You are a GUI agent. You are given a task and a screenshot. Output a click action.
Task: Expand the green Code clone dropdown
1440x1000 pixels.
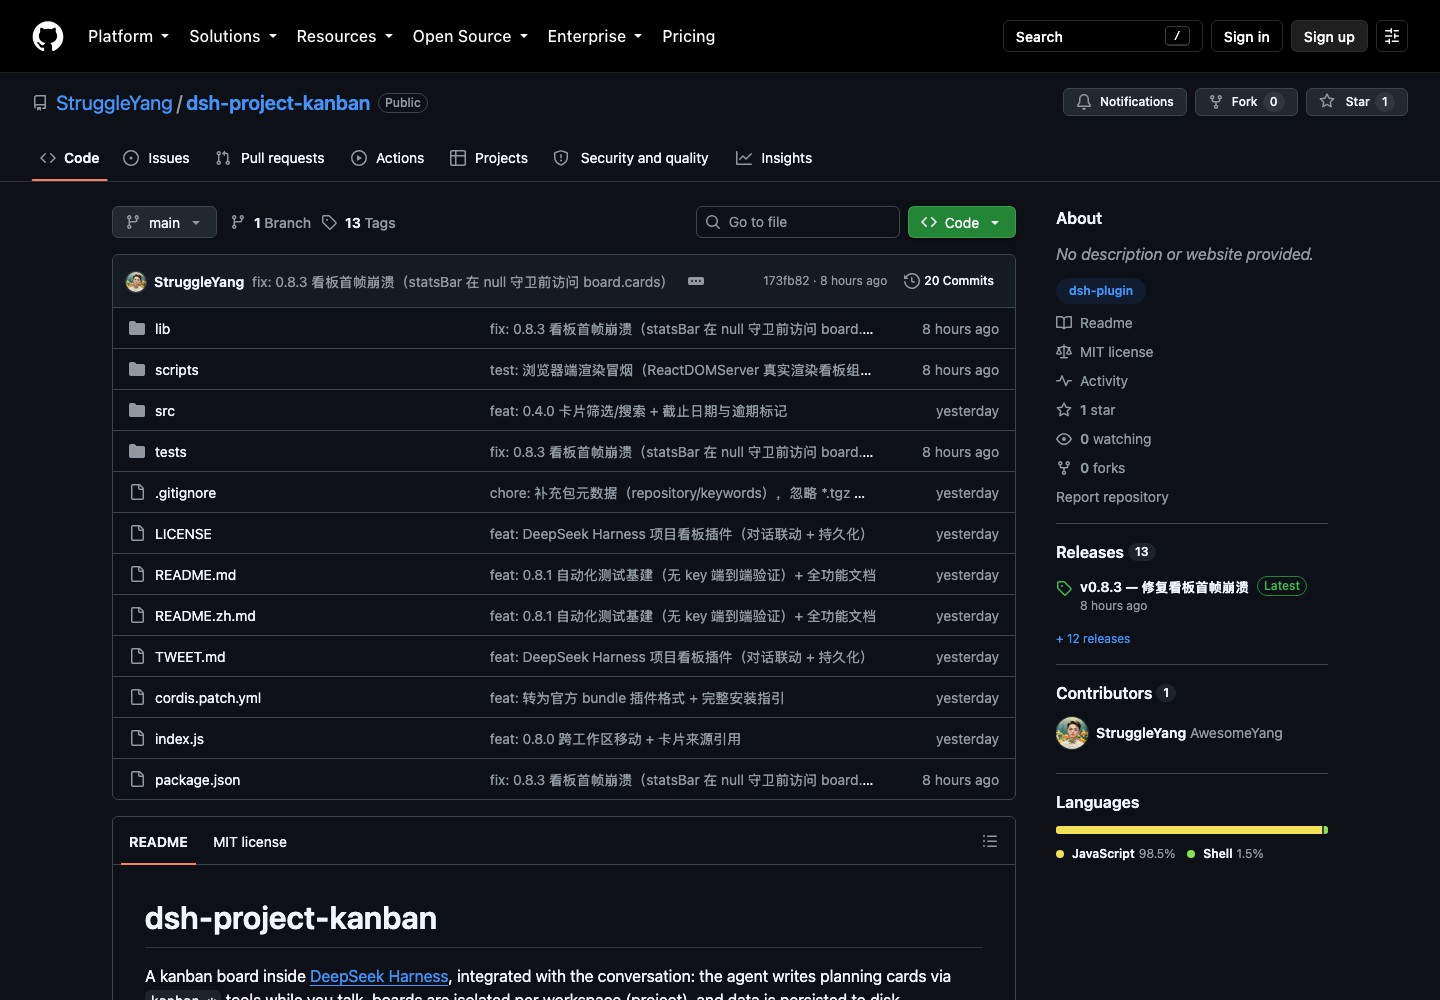(x=961, y=222)
